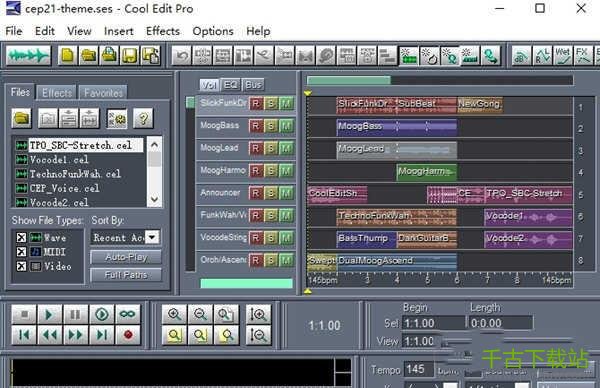
Task: Open the Sort By dropdown
Action: click(152, 238)
